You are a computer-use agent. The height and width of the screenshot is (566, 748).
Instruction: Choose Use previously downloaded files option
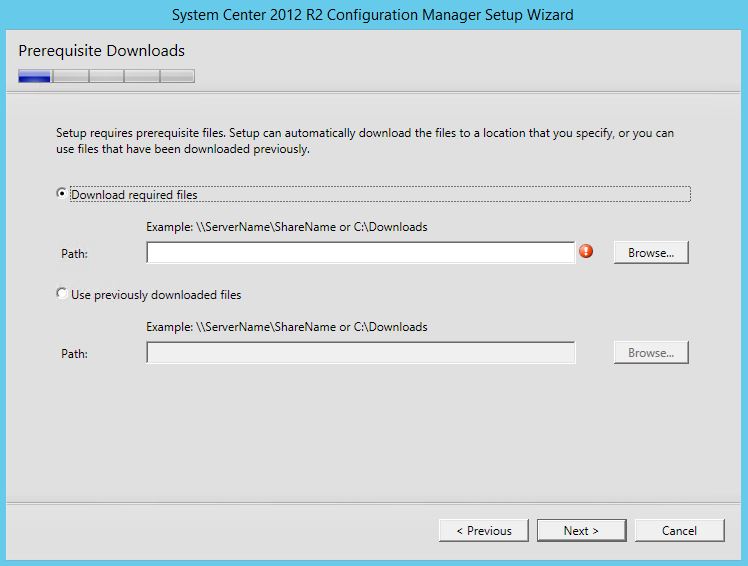63,294
